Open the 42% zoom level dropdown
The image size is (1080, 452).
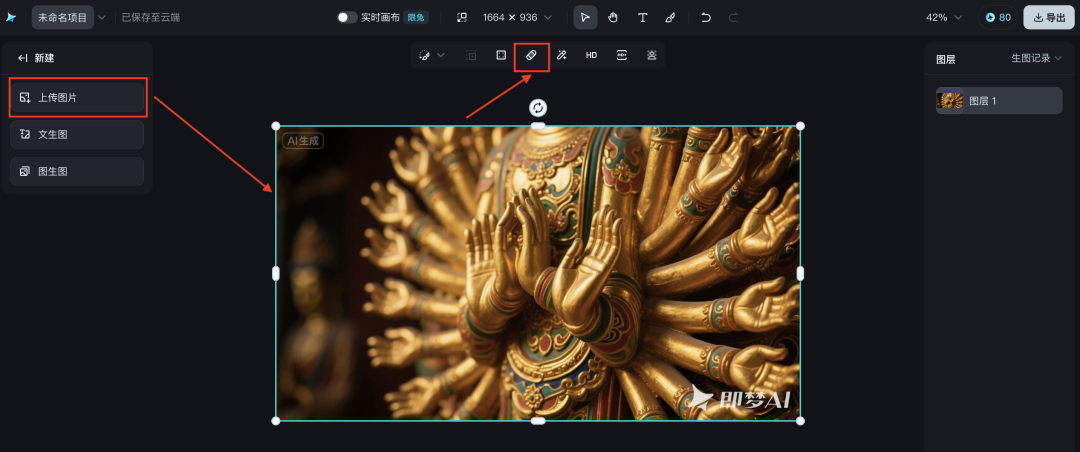point(944,17)
